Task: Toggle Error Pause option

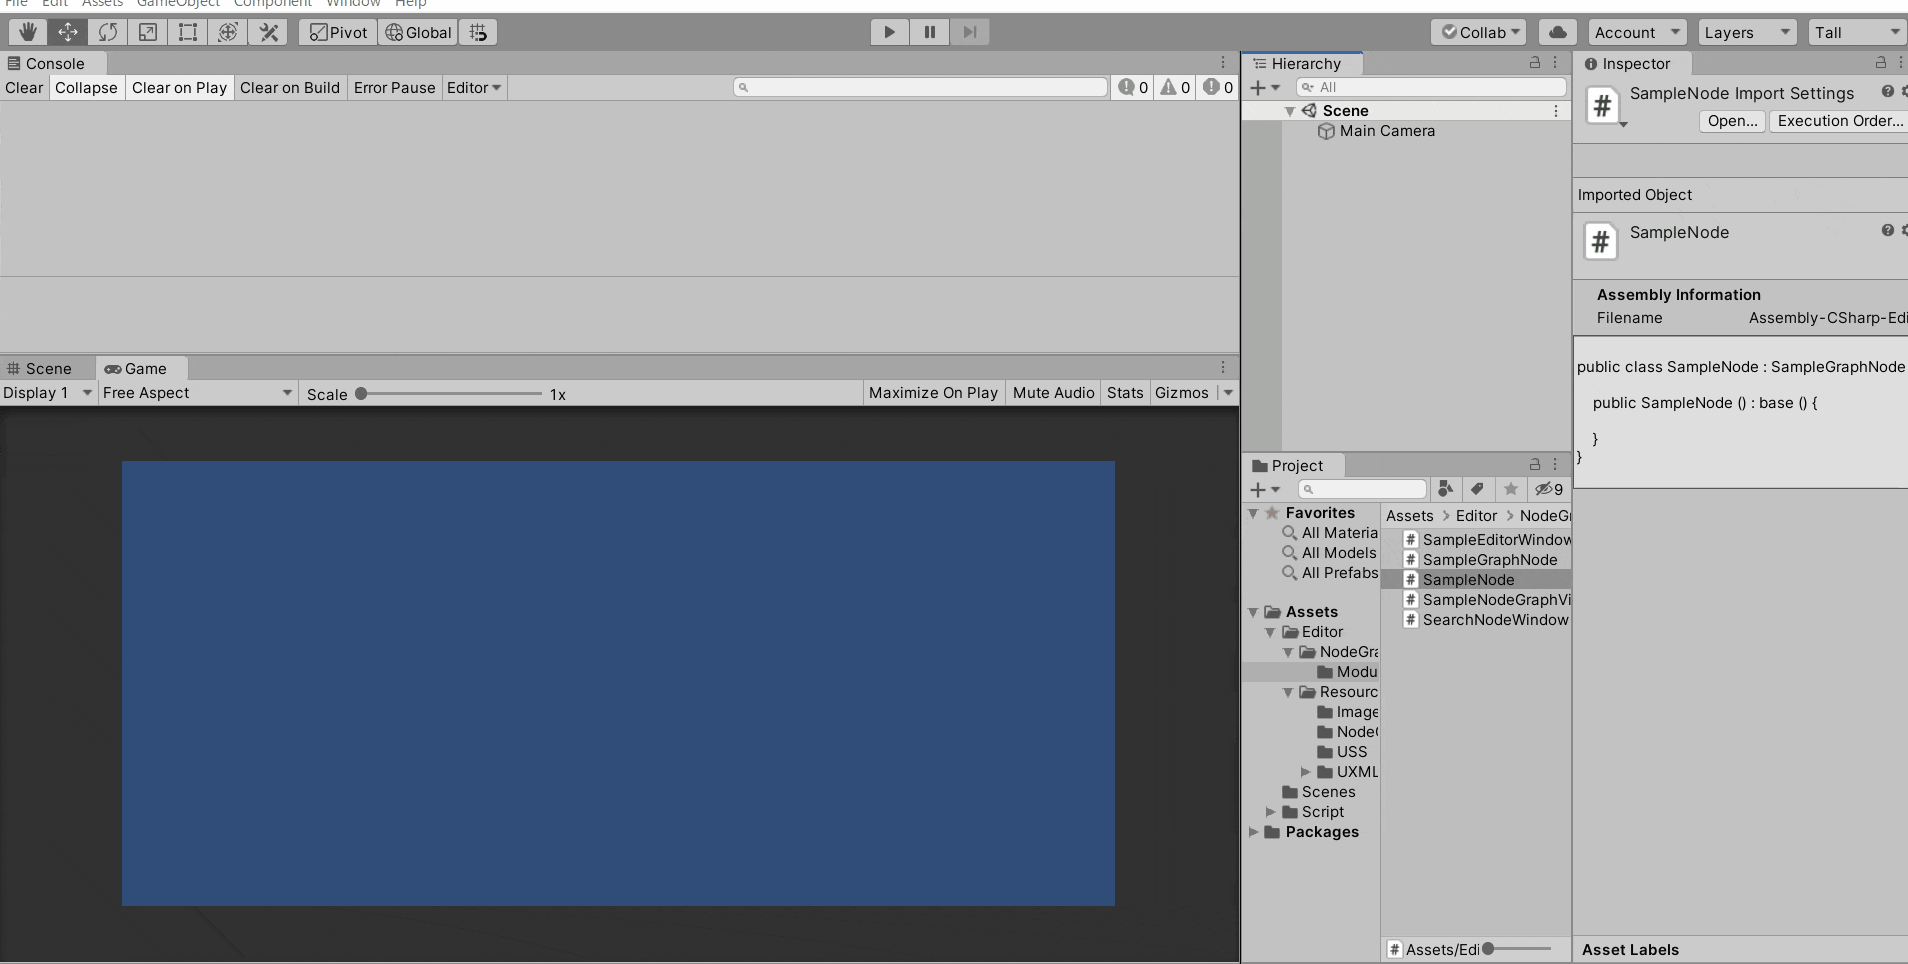Action: [394, 87]
